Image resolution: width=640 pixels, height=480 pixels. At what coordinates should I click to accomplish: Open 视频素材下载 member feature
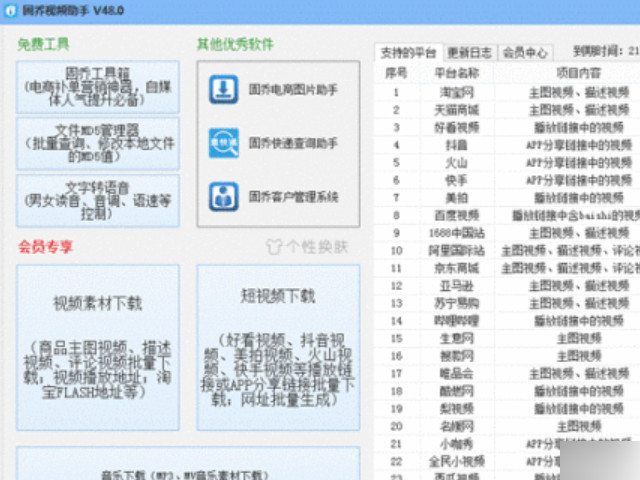click(x=98, y=347)
